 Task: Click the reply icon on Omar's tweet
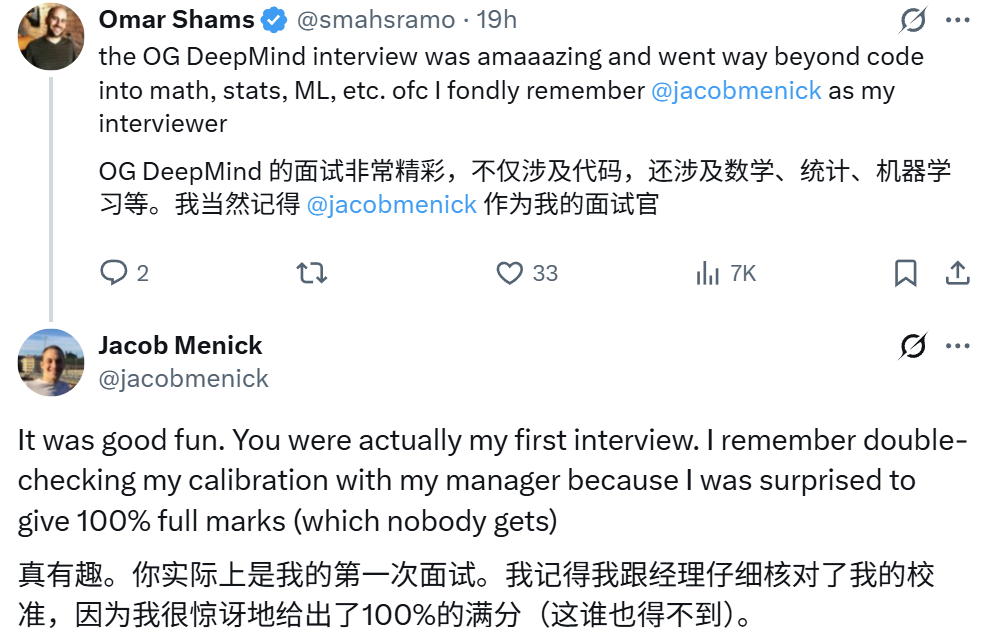coord(115,273)
